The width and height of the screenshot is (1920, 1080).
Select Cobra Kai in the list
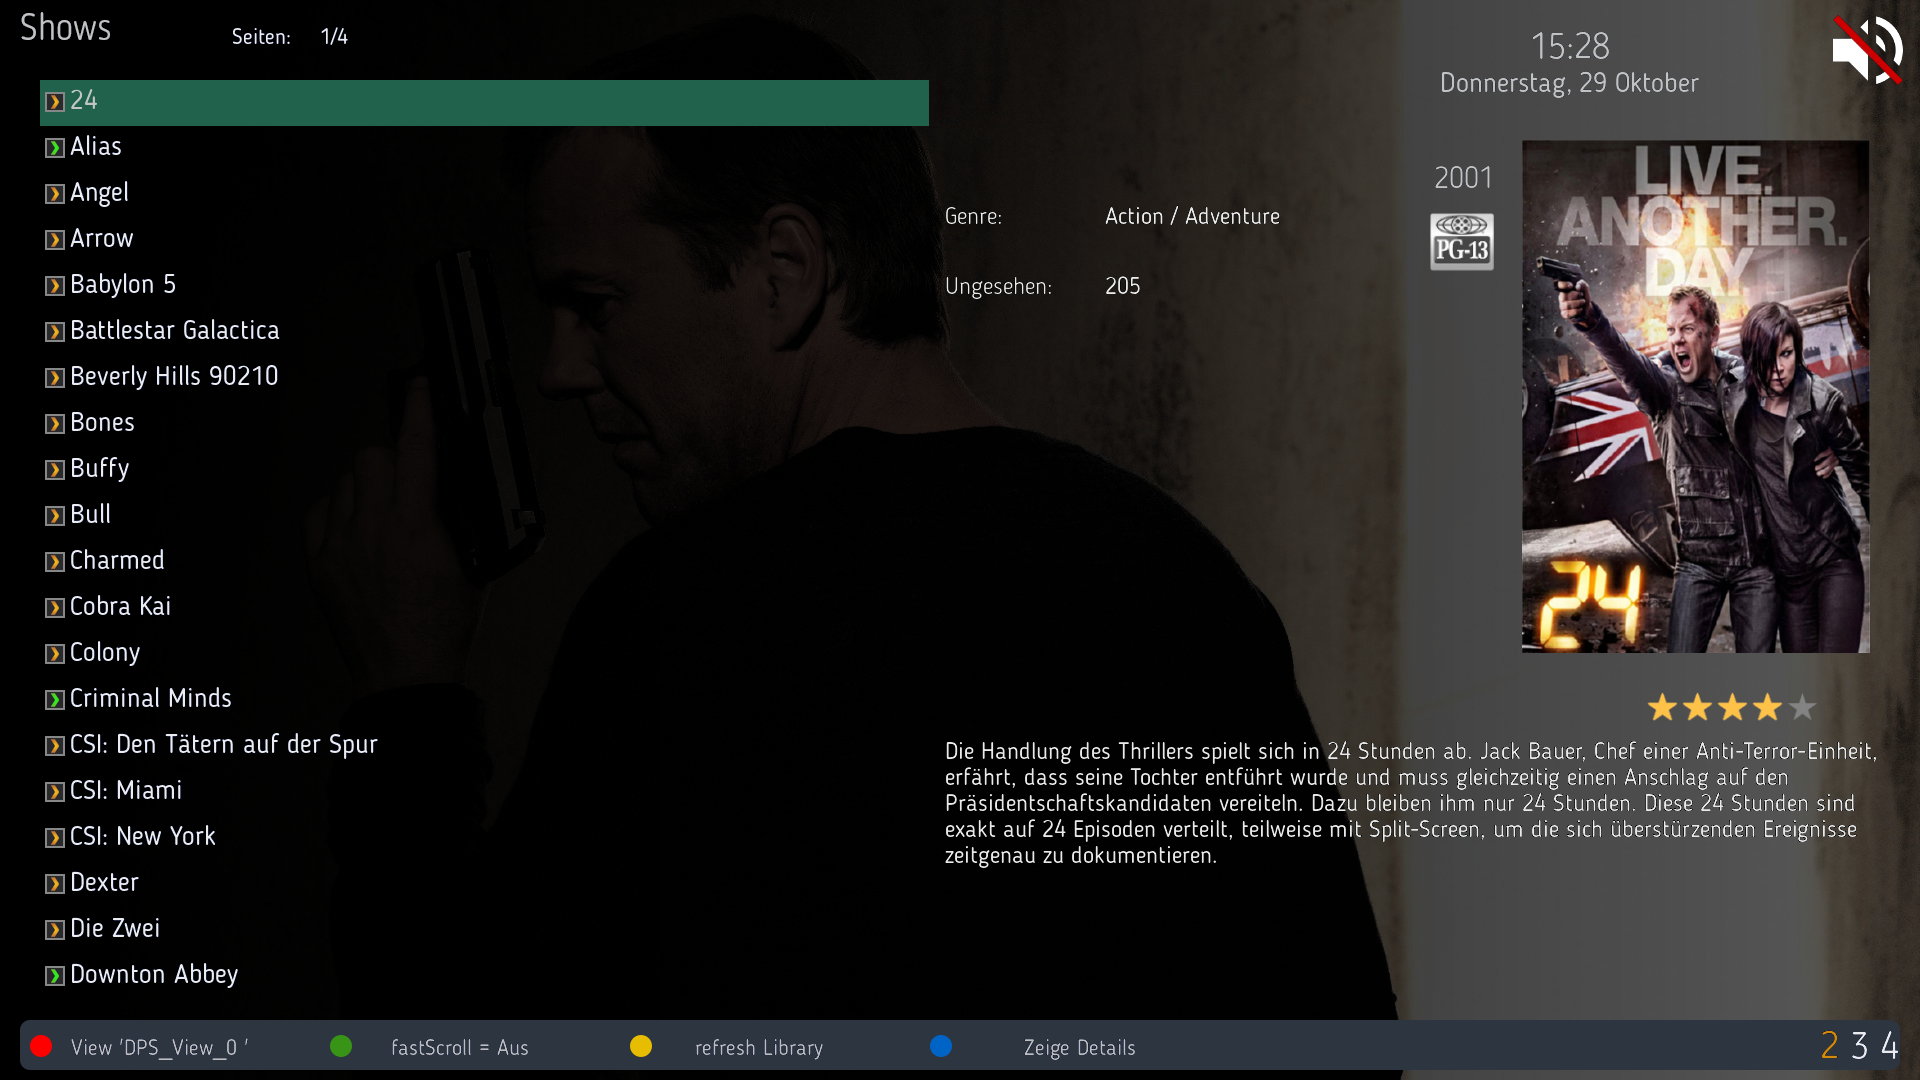tap(484, 607)
